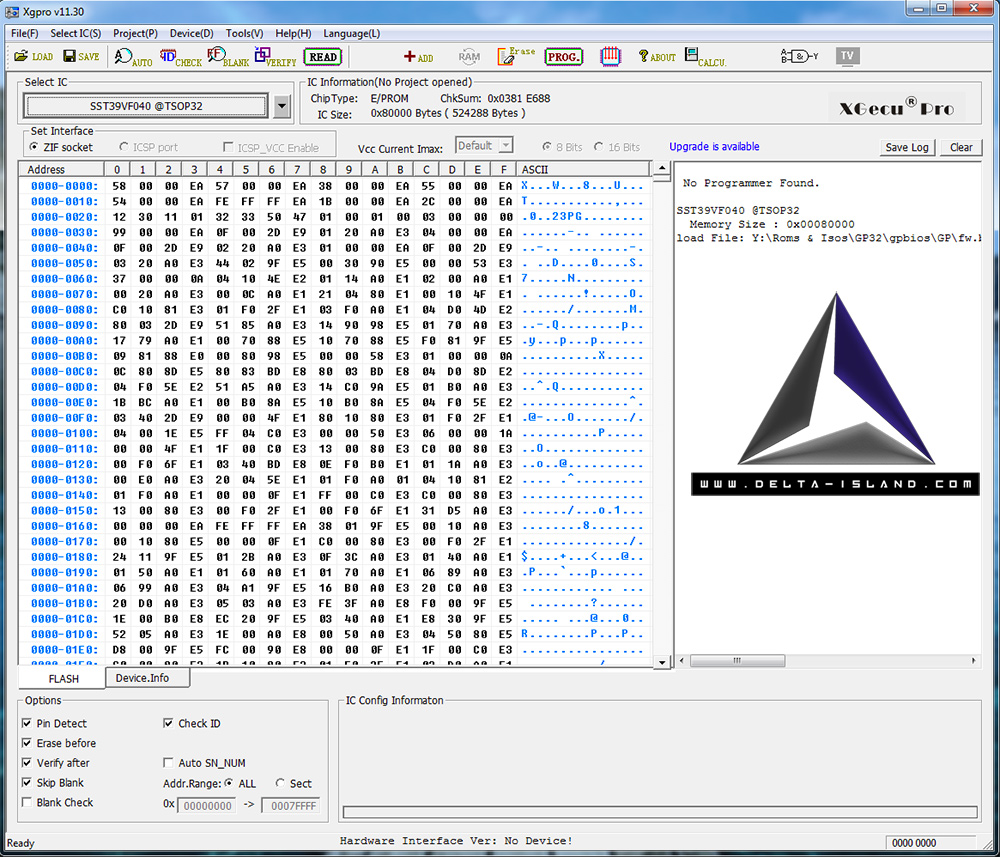The width and height of the screenshot is (1000, 857).
Task: Click the Save Log button
Action: (907, 147)
